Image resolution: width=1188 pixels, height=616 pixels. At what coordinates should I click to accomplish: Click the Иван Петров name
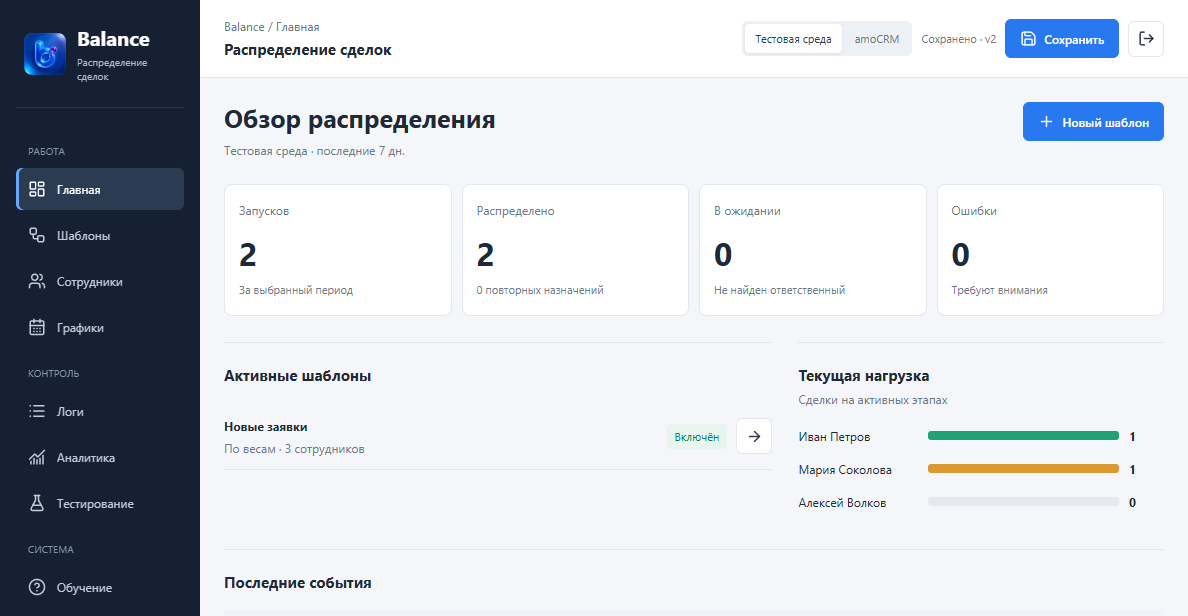(834, 436)
